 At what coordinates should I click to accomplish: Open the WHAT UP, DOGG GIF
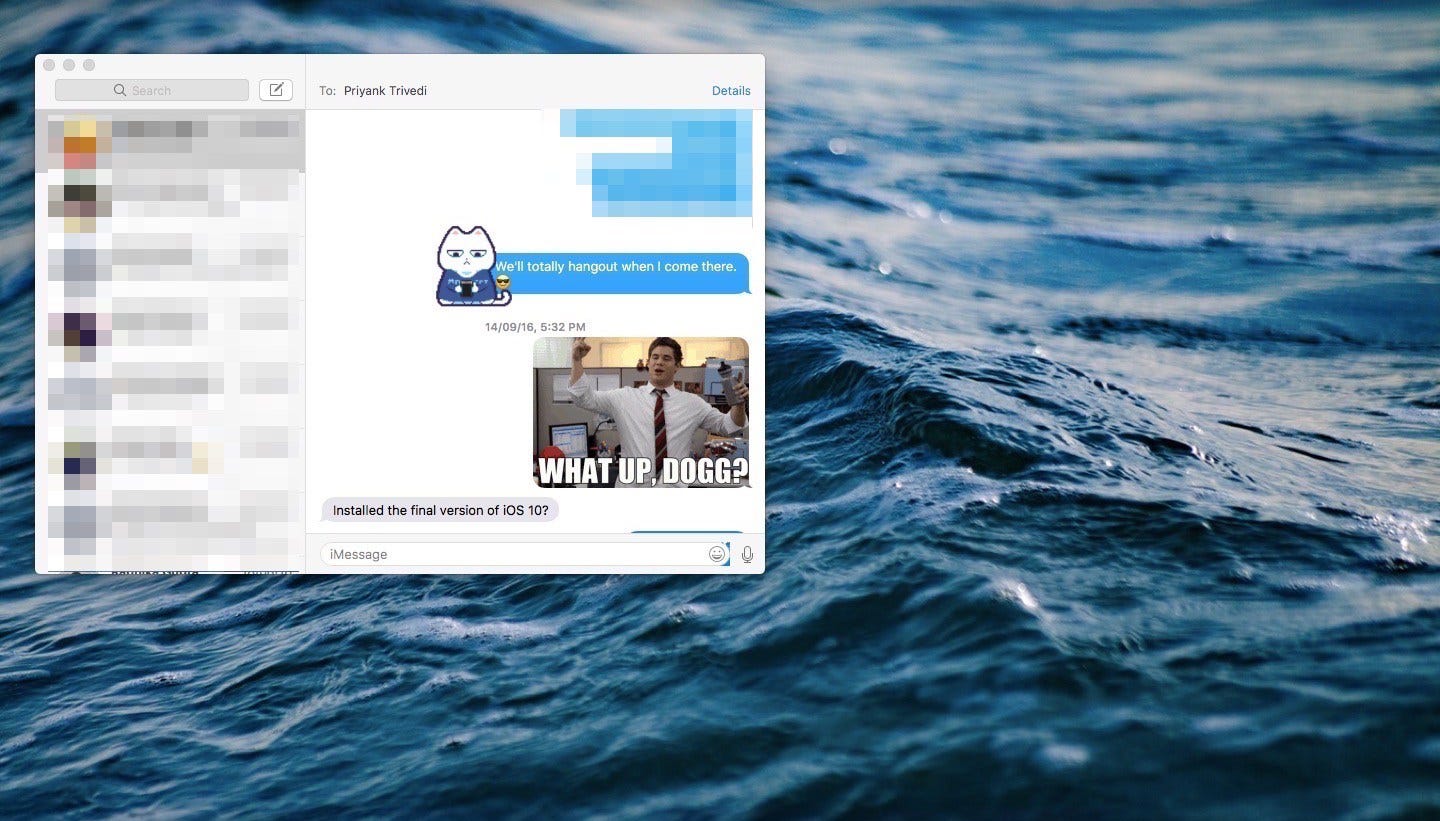(x=642, y=411)
